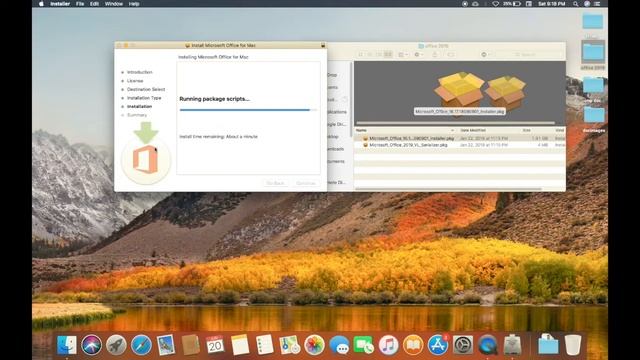The height and width of the screenshot is (360, 640).
Task: Click the installation progress bar
Action: (248, 110)
